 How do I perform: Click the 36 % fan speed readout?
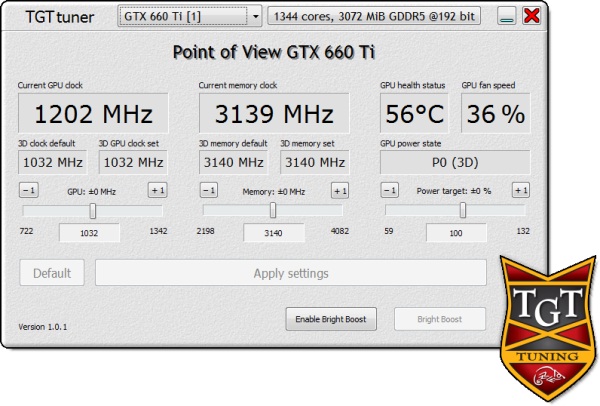496,113
